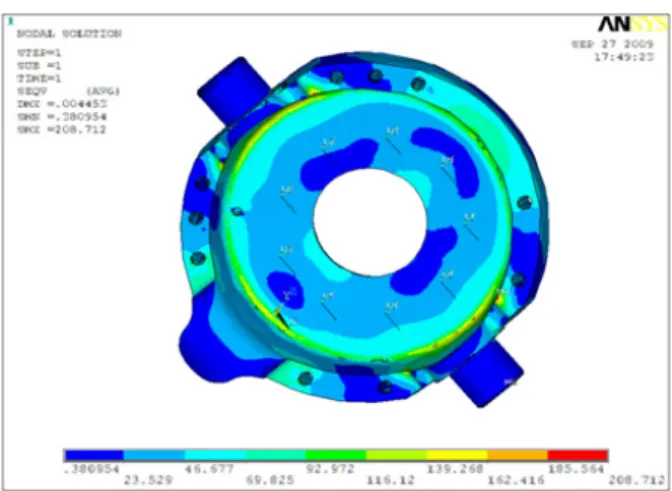Click the SEP 27 2009 date
Screen dimensions: 672x491
pyautogui.click(x=613, y=44)
